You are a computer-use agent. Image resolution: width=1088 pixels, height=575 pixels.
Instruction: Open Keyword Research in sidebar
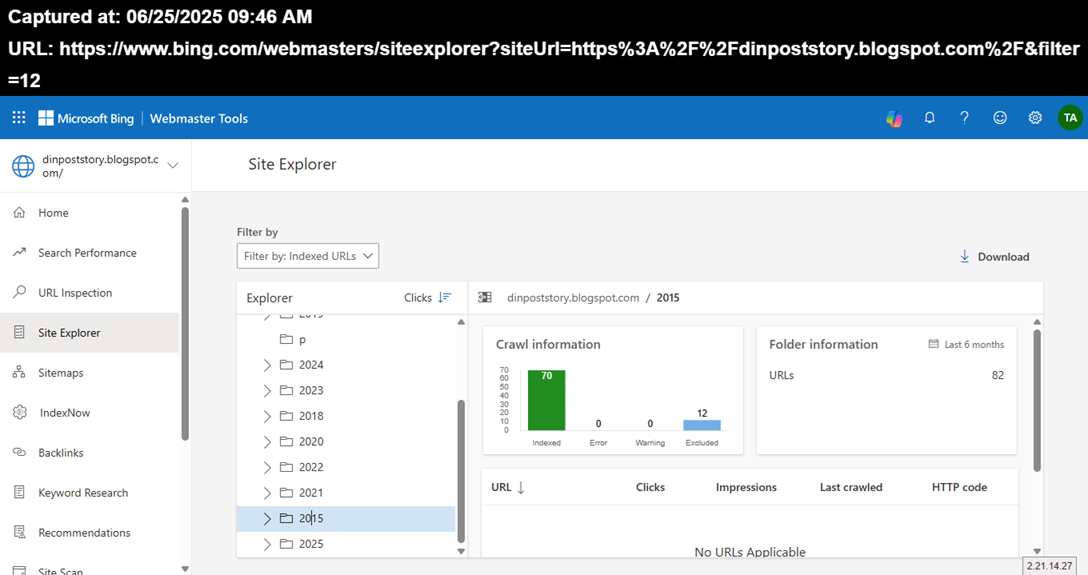[x=90, y=492]
